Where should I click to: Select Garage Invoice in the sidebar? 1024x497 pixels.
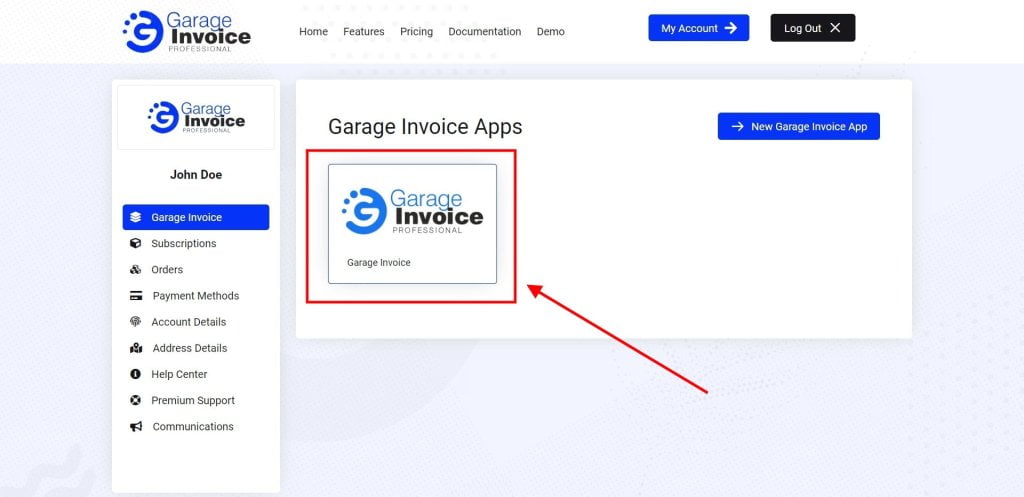click(196, 217)
